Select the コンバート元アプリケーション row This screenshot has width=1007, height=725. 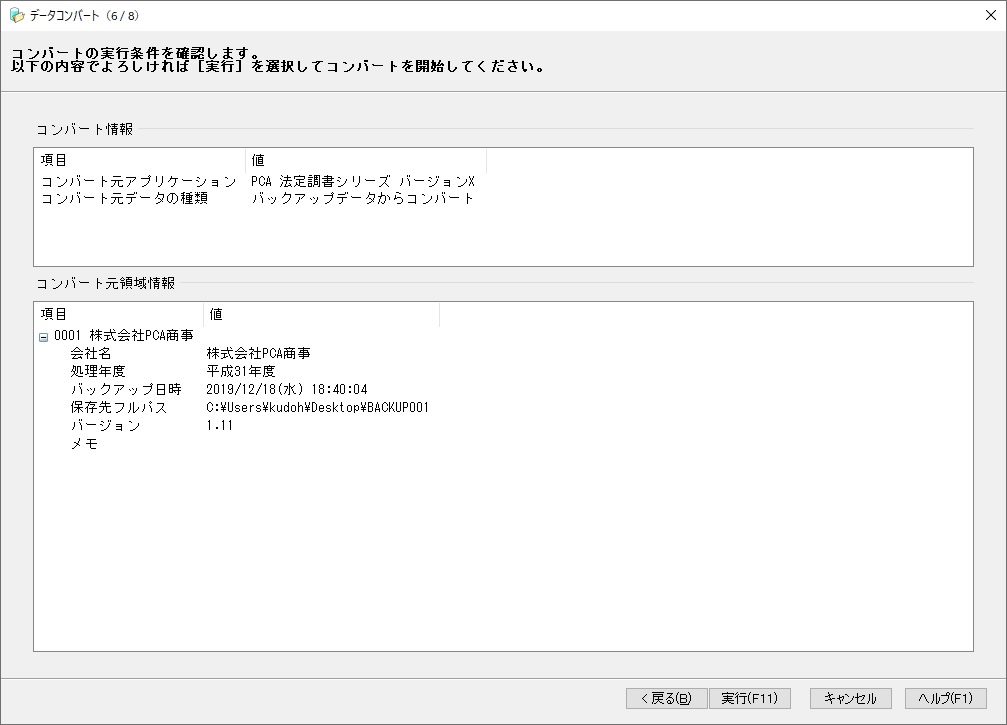pyautogui.click(x=138, y=182)
